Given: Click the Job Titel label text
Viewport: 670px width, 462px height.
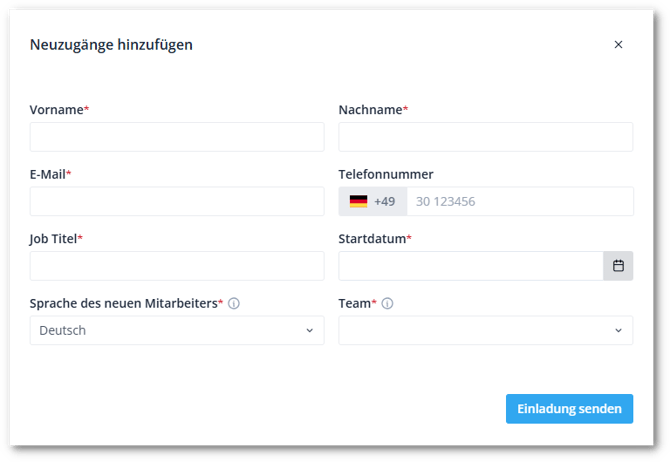Looking at the screenshot, I should (x=55, y=239).
